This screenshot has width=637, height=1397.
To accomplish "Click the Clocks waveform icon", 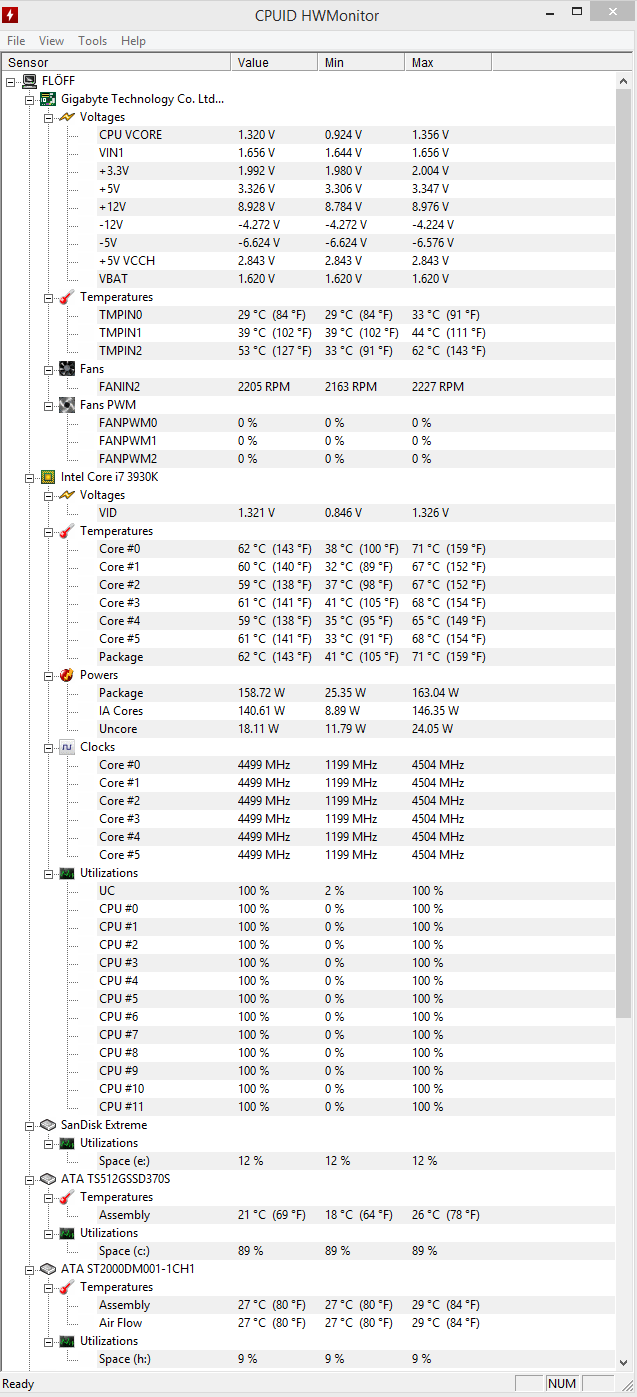I will [x=67, y=747].
